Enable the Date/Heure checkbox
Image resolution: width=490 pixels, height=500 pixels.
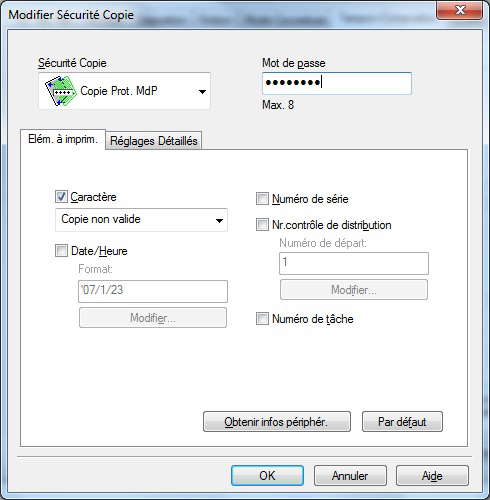click(x=61, y=251)
